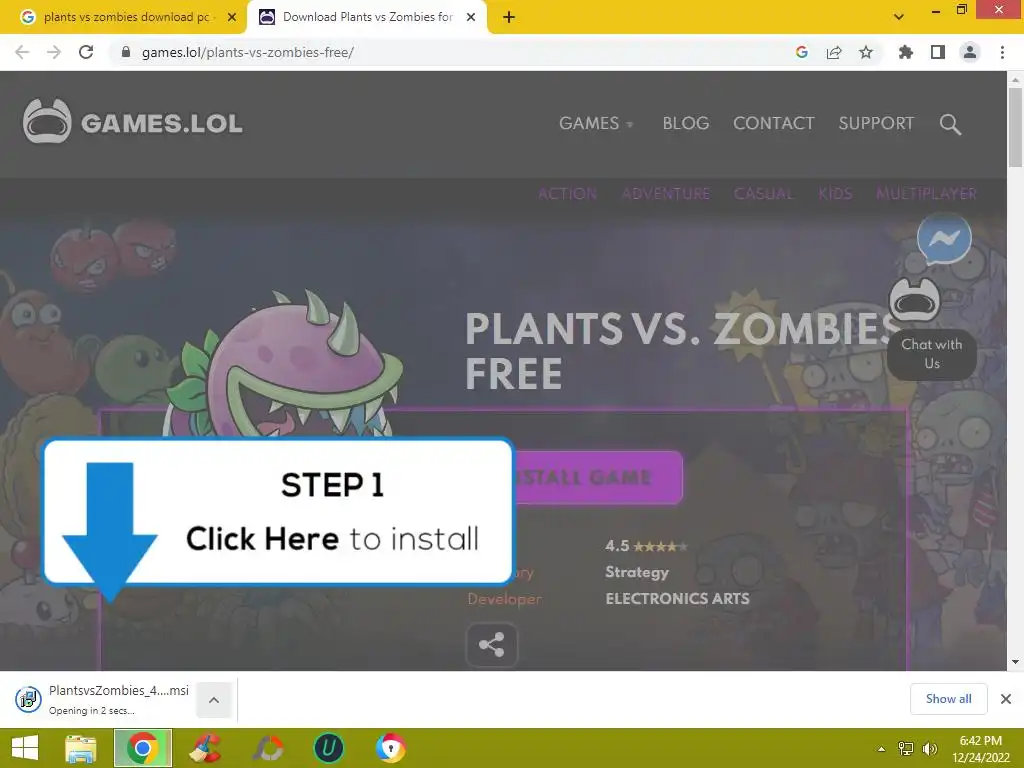Click the INSTALL GAME button

(598, 477)
